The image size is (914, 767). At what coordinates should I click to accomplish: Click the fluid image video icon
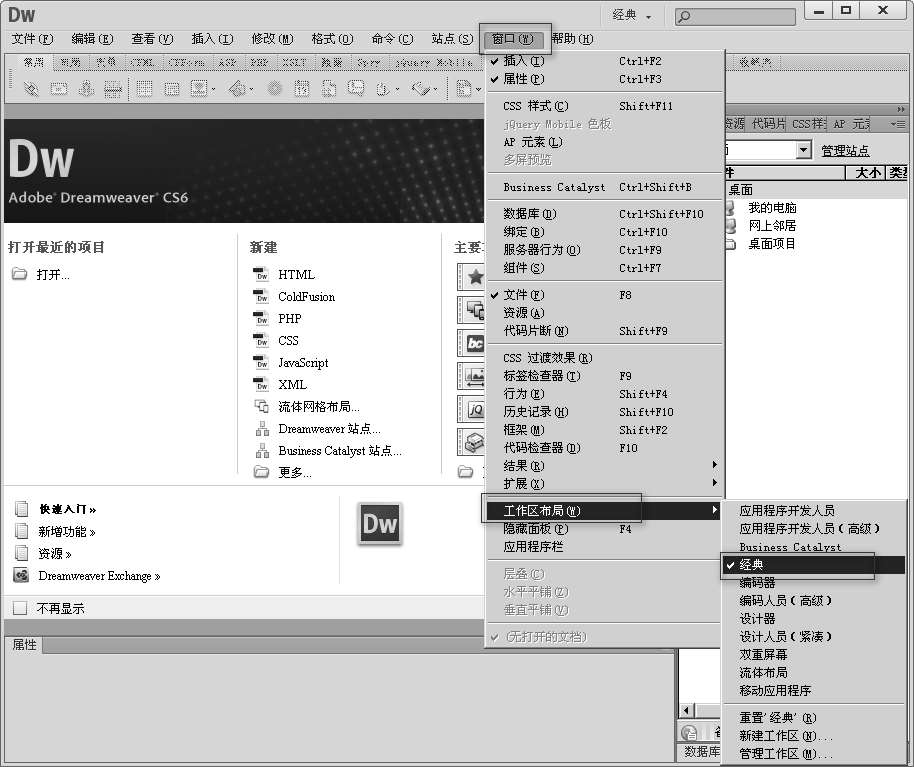[472, 376]
